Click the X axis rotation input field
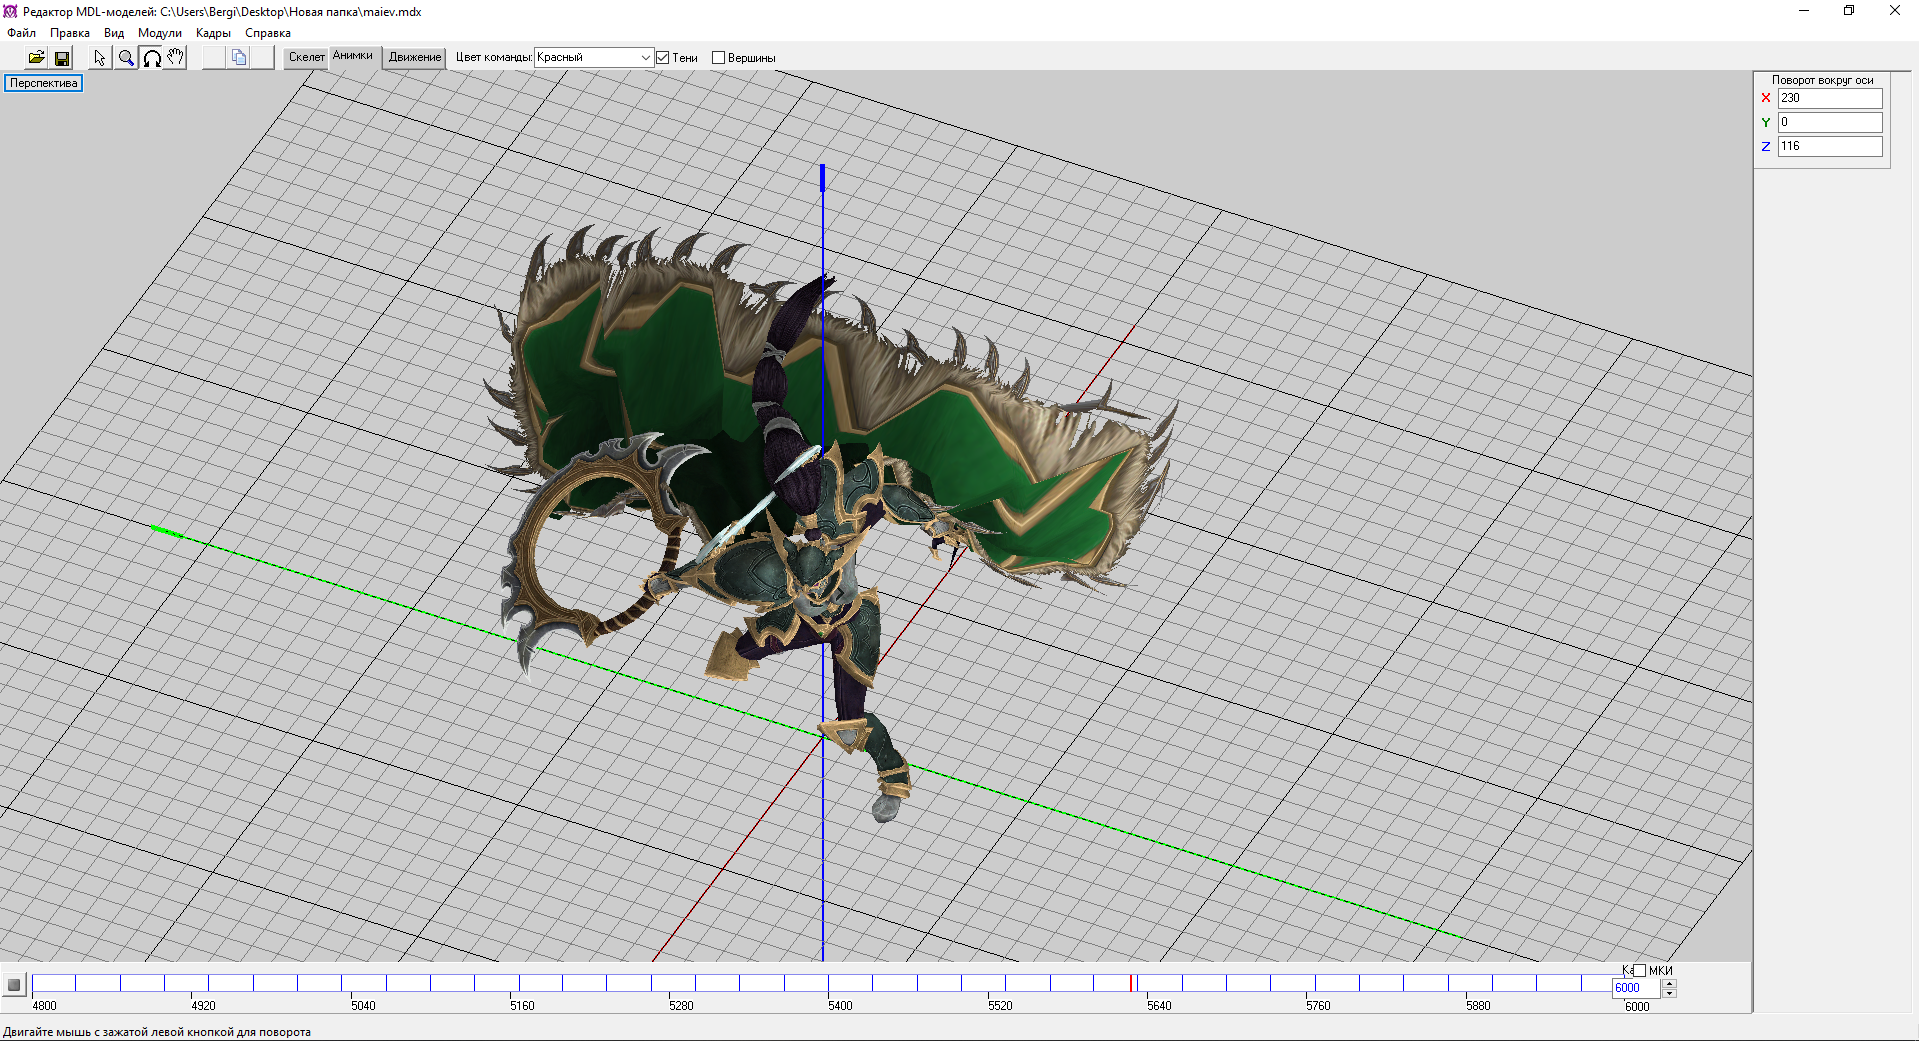 coord(1829,98)
